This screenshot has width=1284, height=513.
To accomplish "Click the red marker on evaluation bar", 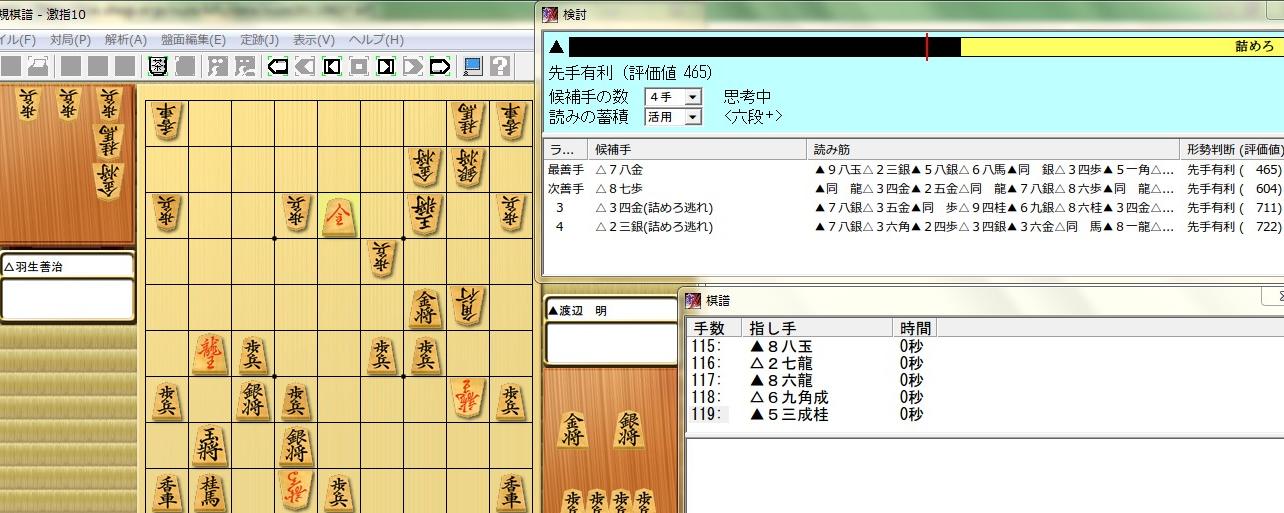I will (x=927, y=47).
